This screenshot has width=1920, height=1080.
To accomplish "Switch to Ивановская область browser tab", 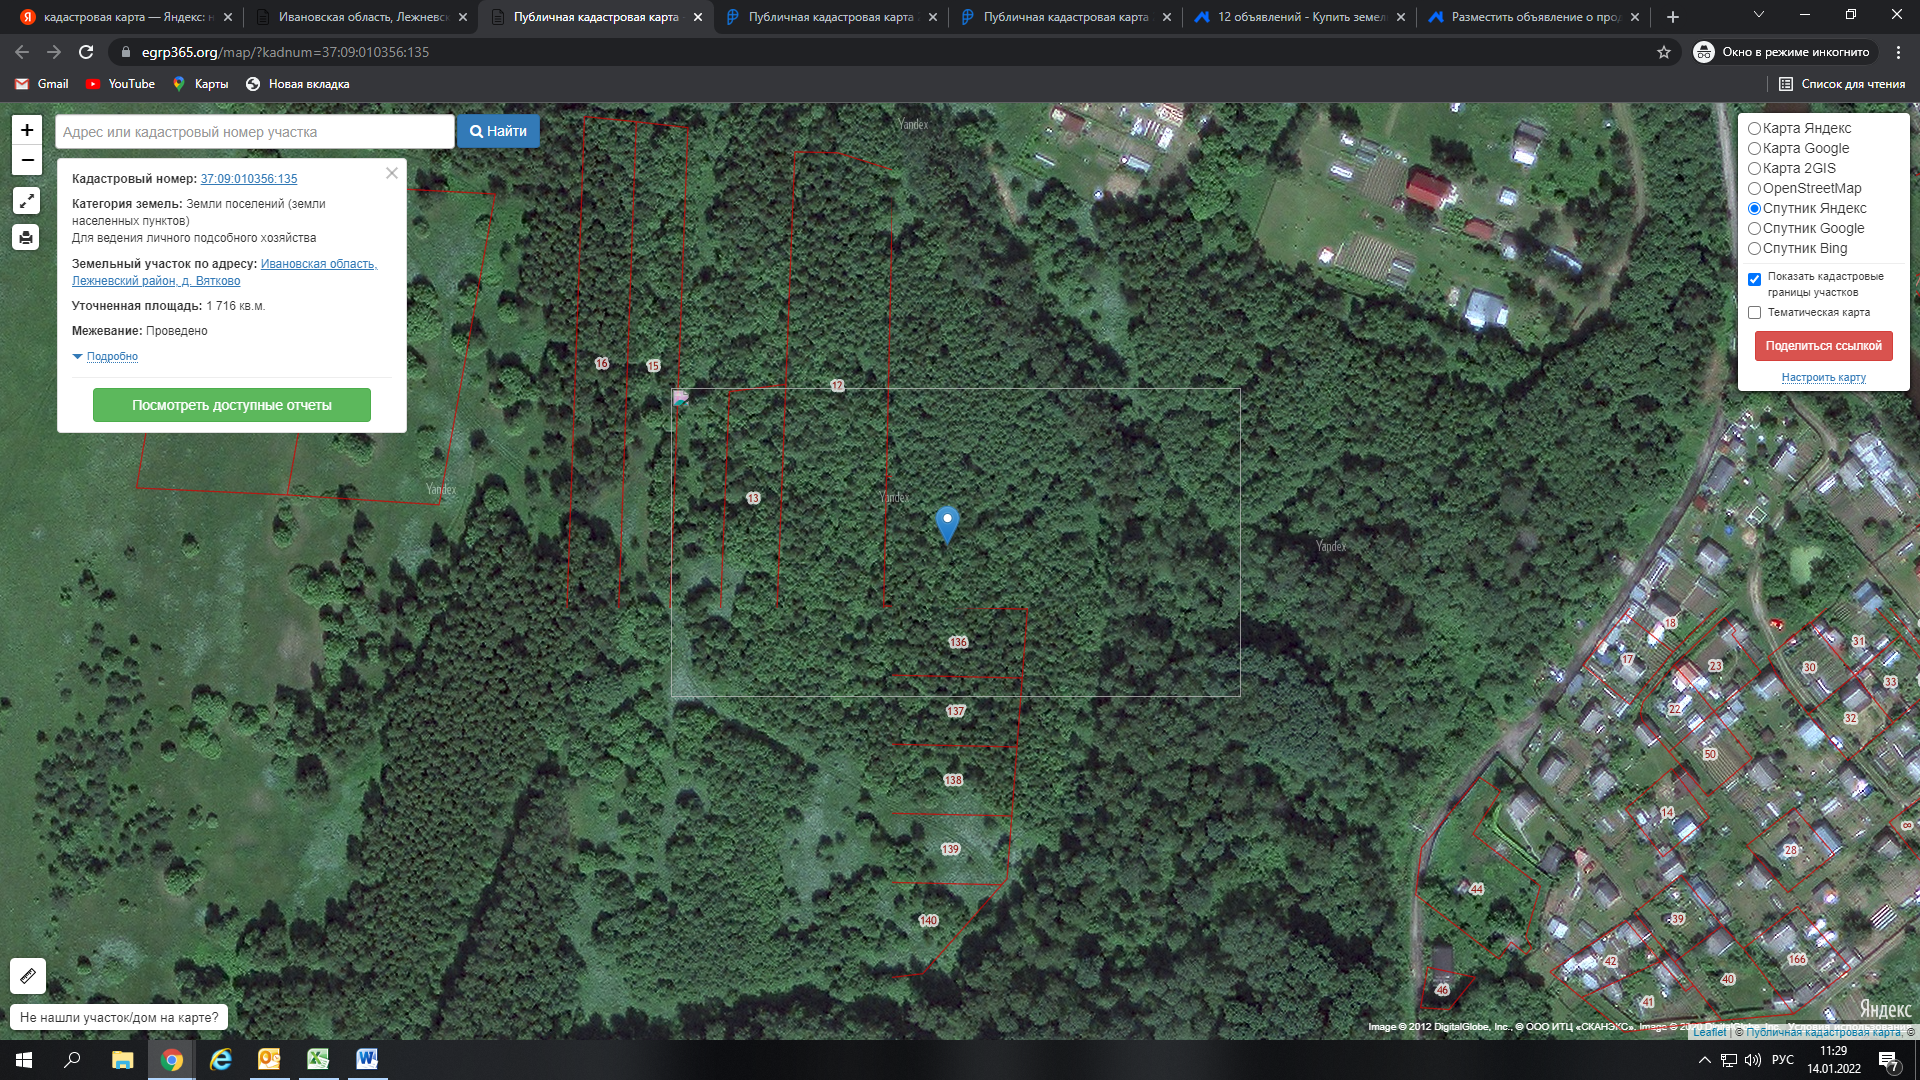I will click(x=362, y=17).
